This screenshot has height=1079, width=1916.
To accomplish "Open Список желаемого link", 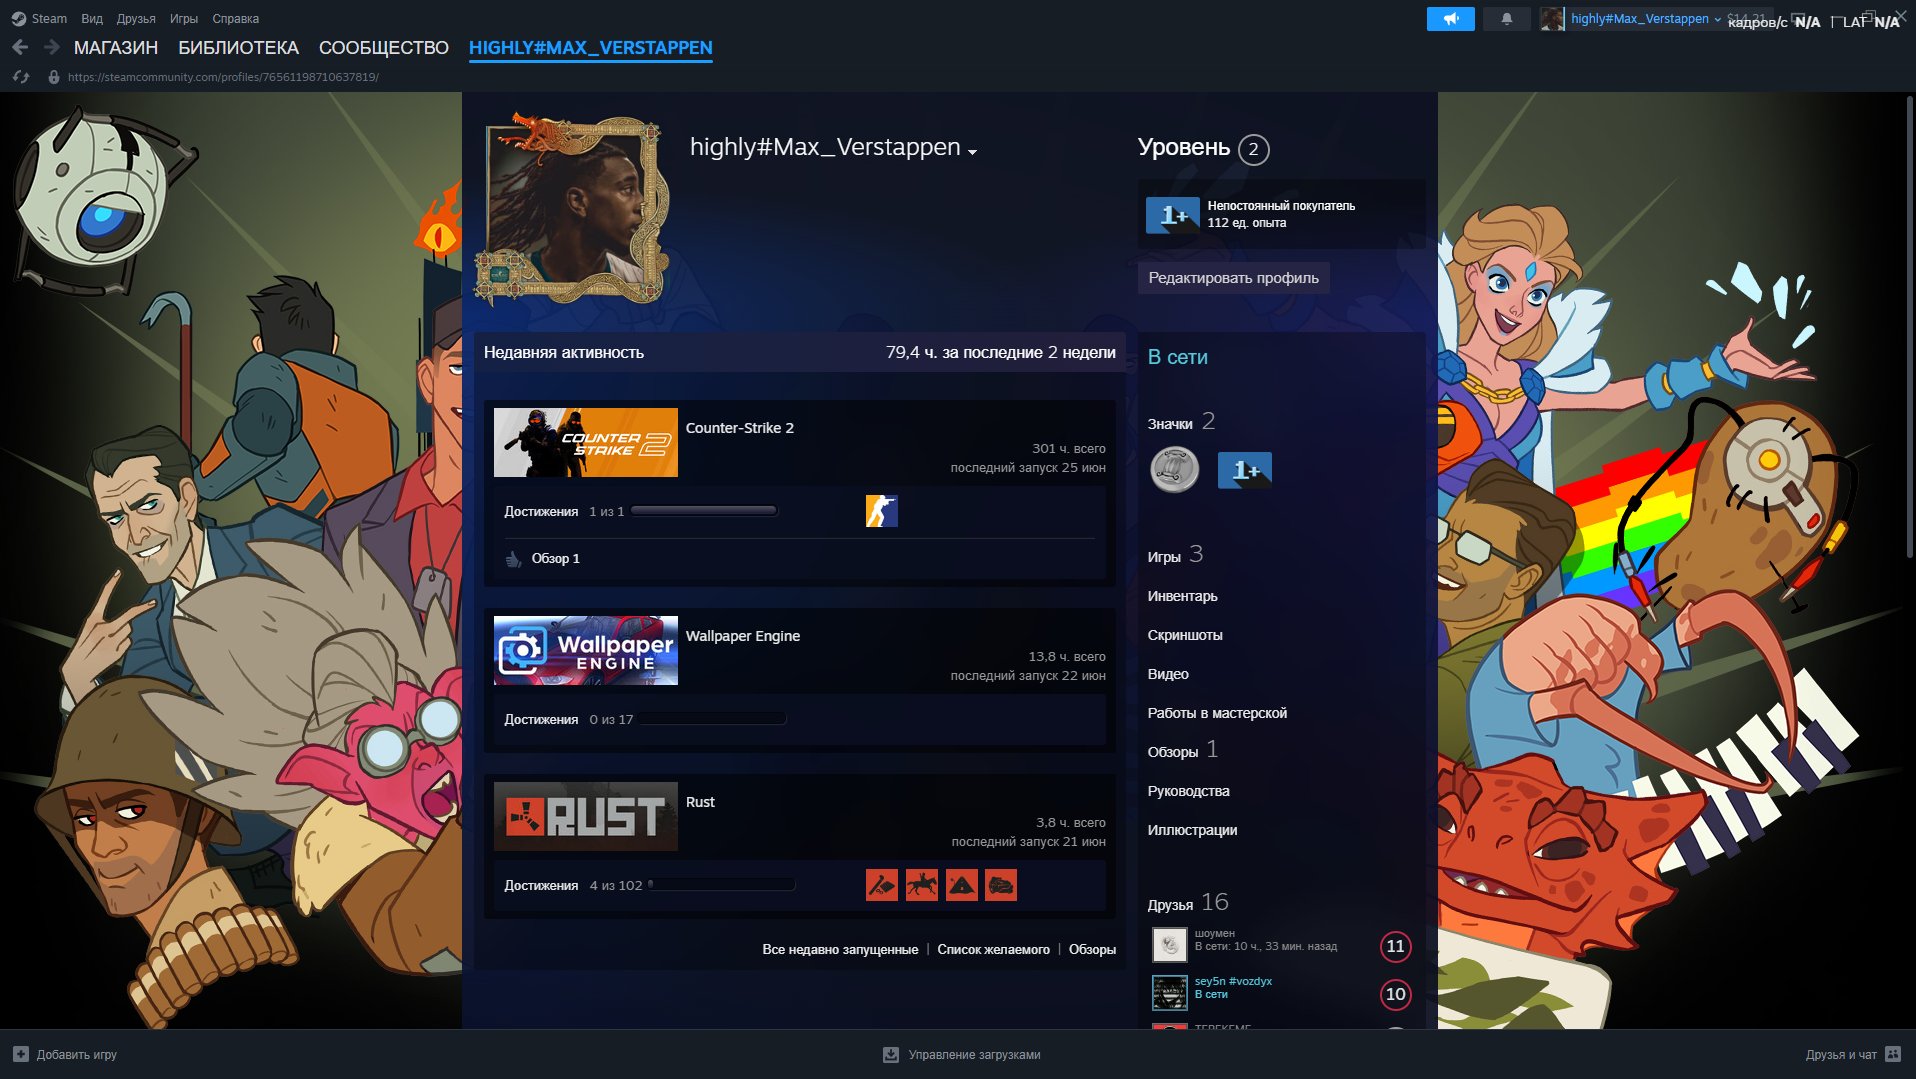I will tap(993, 949).
